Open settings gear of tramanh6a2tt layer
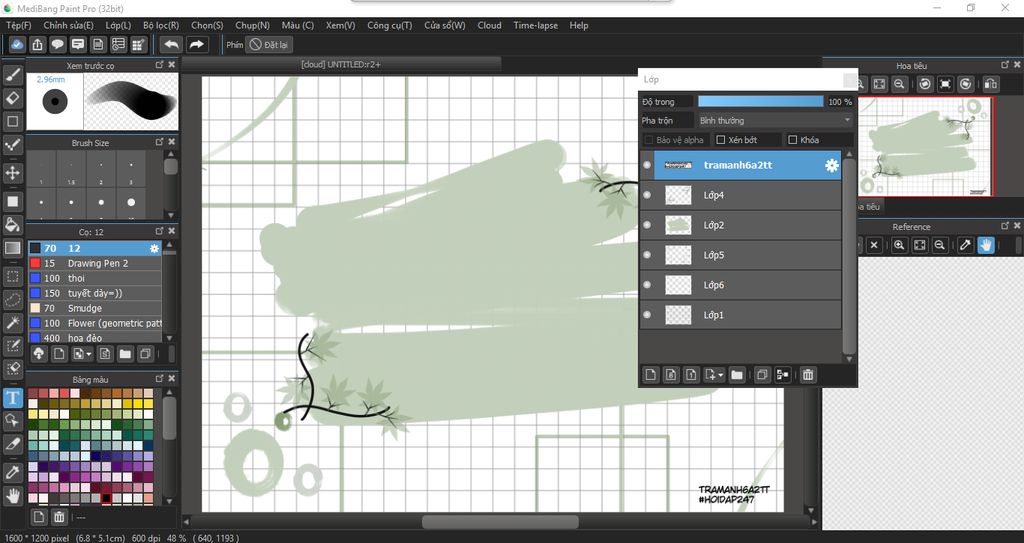1024x543 pixels. click(831, 165)
